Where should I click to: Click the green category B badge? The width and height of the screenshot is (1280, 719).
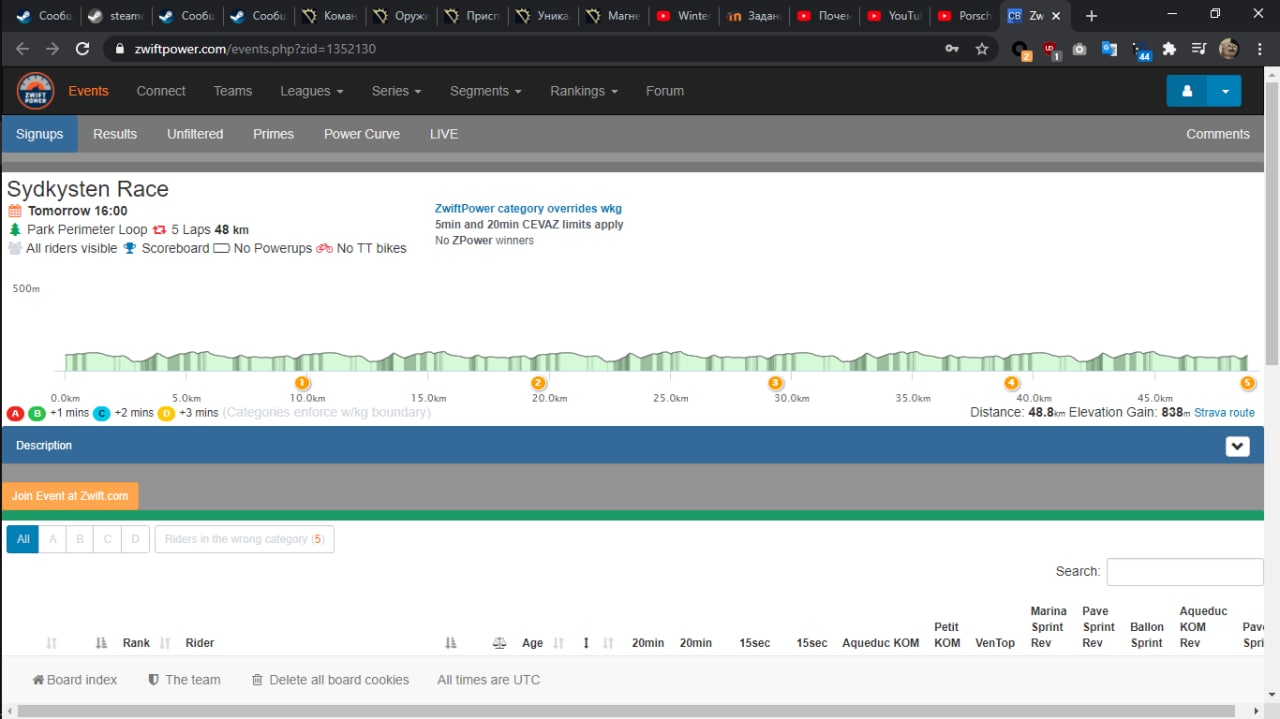point(37,413)
